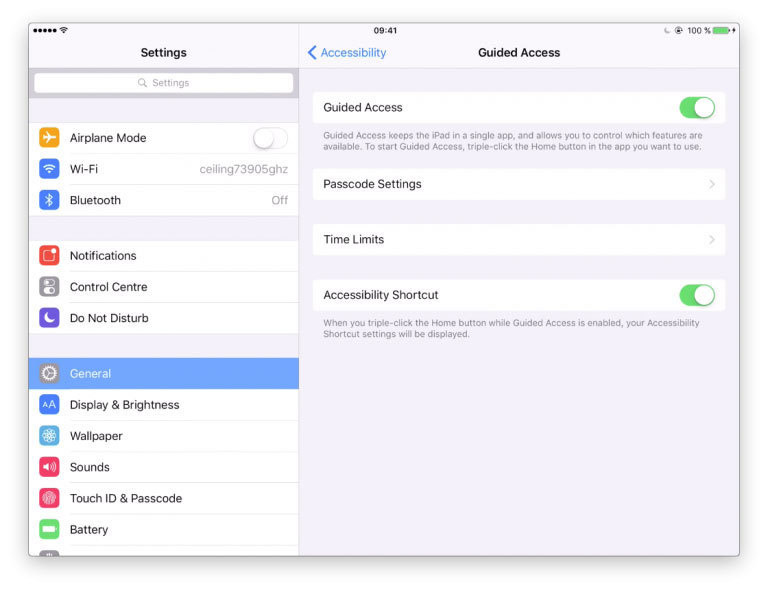Screen dimensions: 768x590
Task: Tap the General gear icon
Action: click(x=49, y=374)
